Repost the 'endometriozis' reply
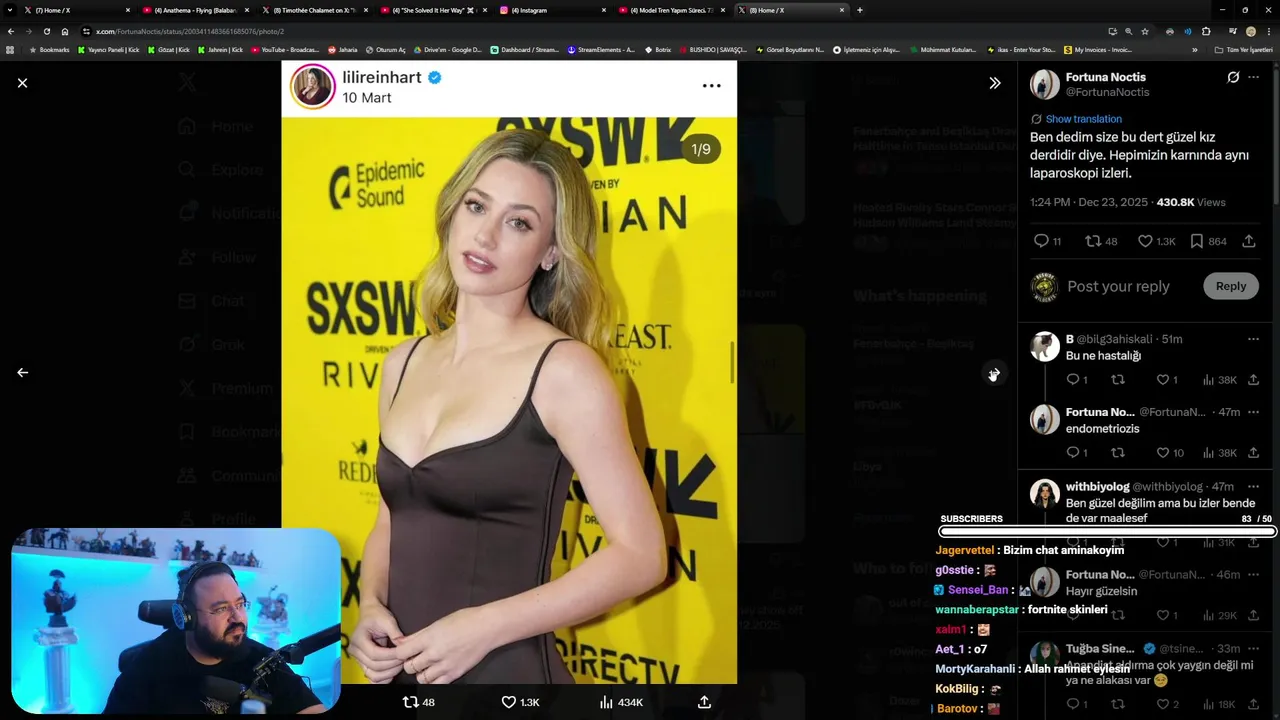The image size is (1280, 720). [x=1118, y=453]
